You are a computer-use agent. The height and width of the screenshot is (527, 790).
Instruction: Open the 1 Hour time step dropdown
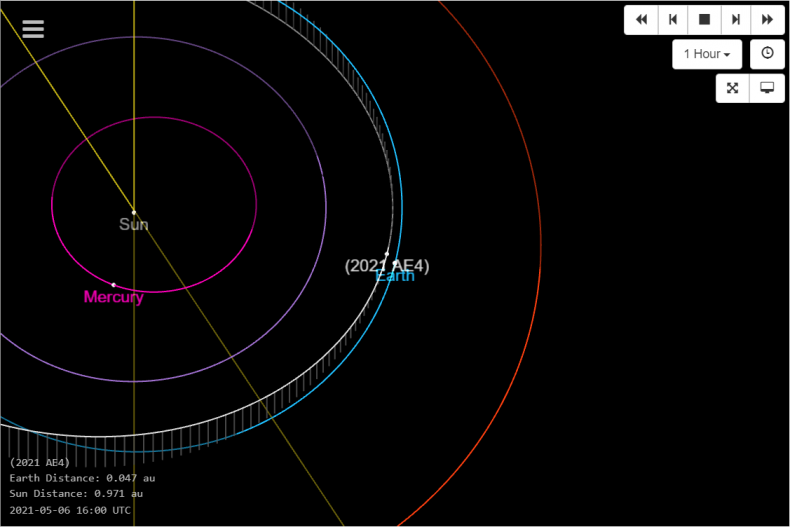click(707, 54)
